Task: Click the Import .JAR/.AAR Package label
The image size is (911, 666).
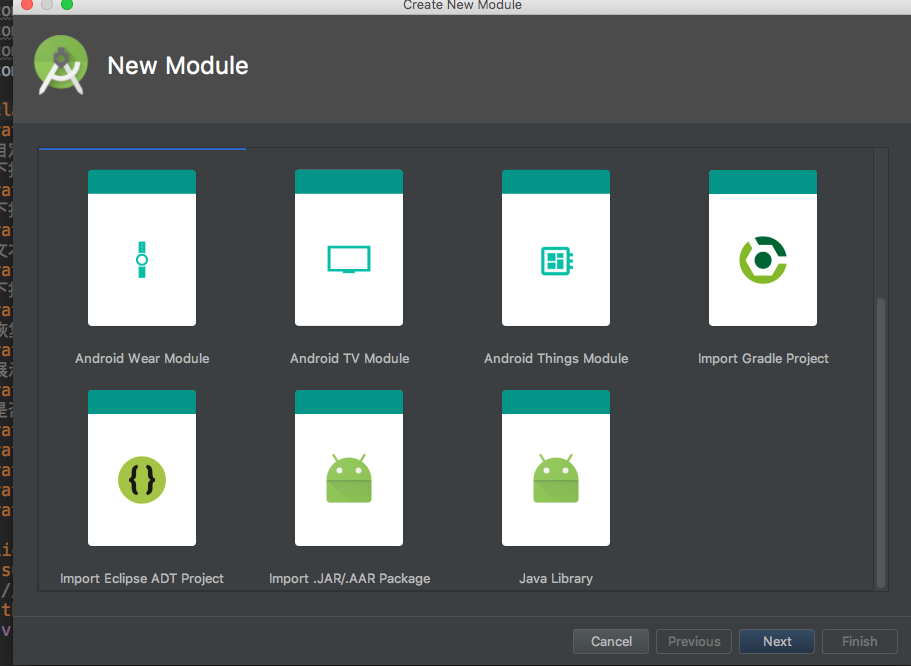Action: (x=349, y=579)
